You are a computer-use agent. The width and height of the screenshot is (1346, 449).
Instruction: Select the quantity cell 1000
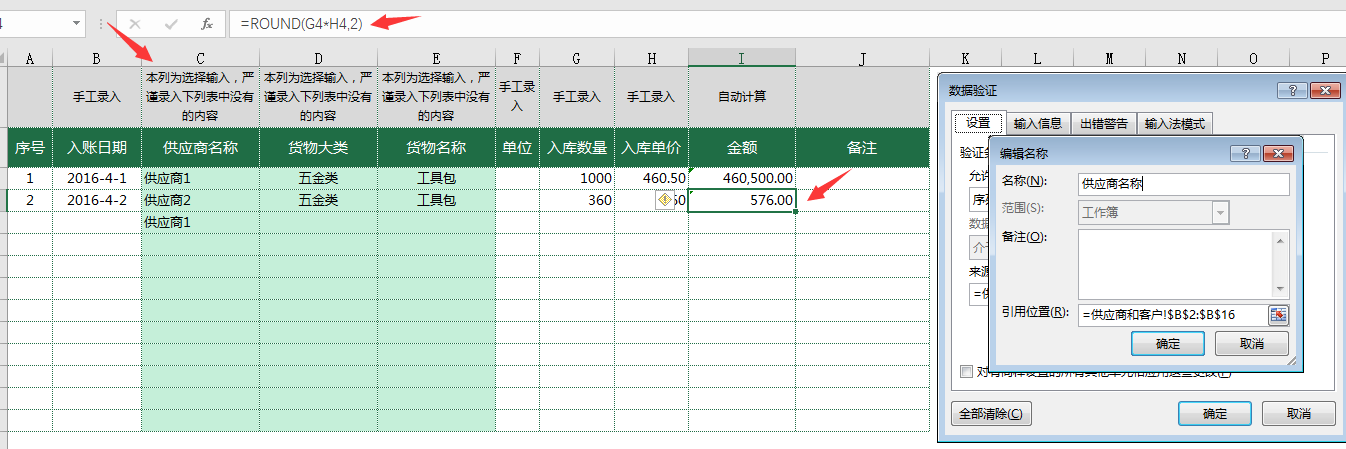click(x=576, y=178)
